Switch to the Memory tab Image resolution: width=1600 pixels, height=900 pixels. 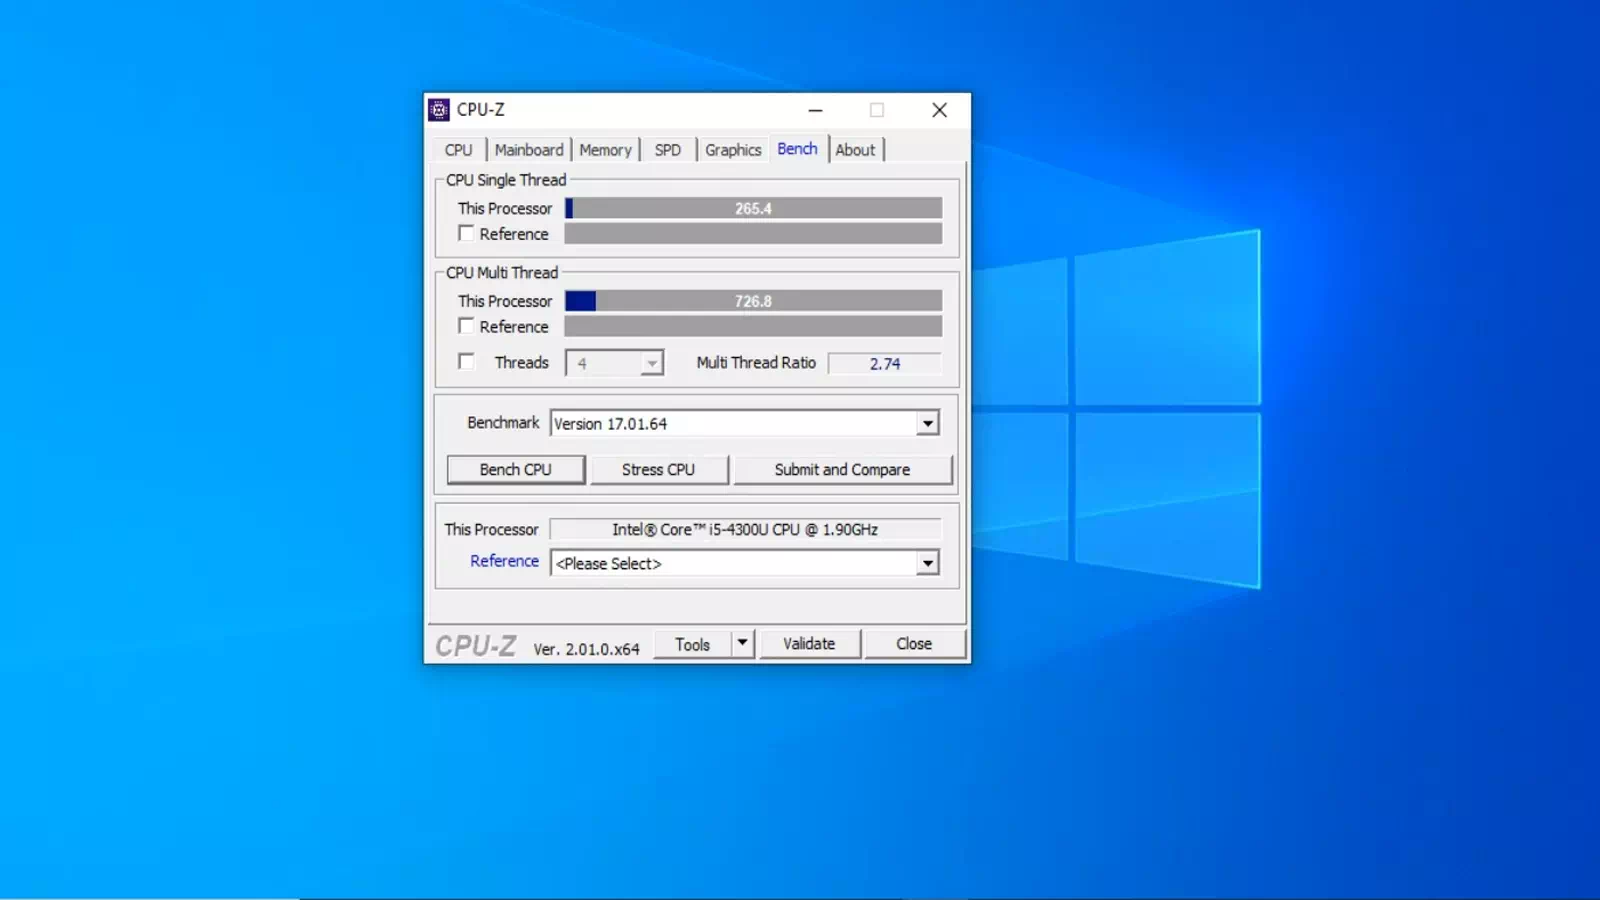click(605, 150)
